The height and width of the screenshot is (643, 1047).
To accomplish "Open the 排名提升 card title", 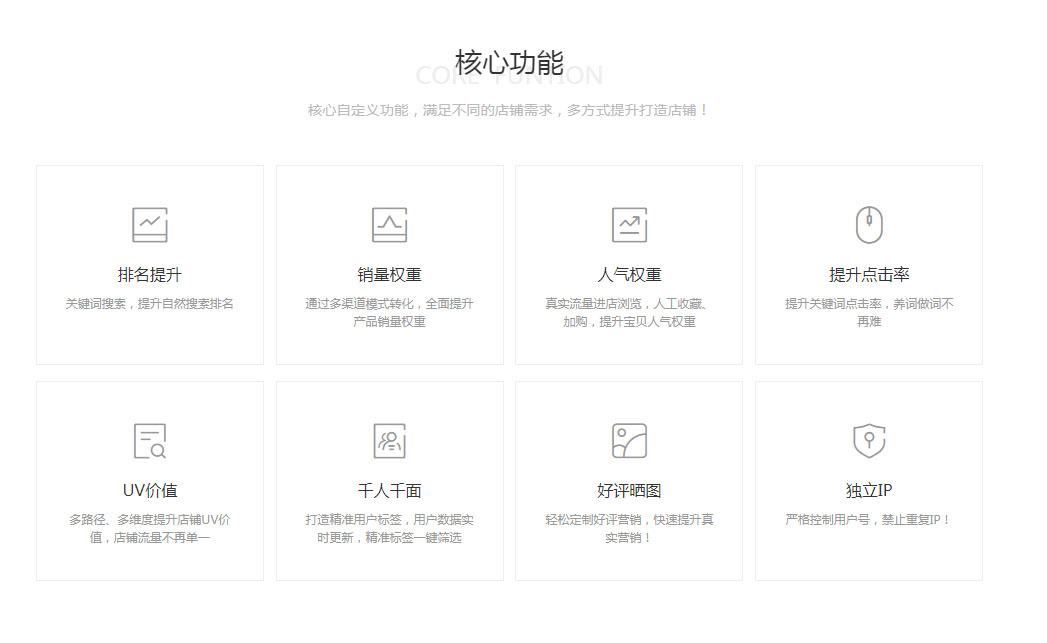I will [150, 275].
